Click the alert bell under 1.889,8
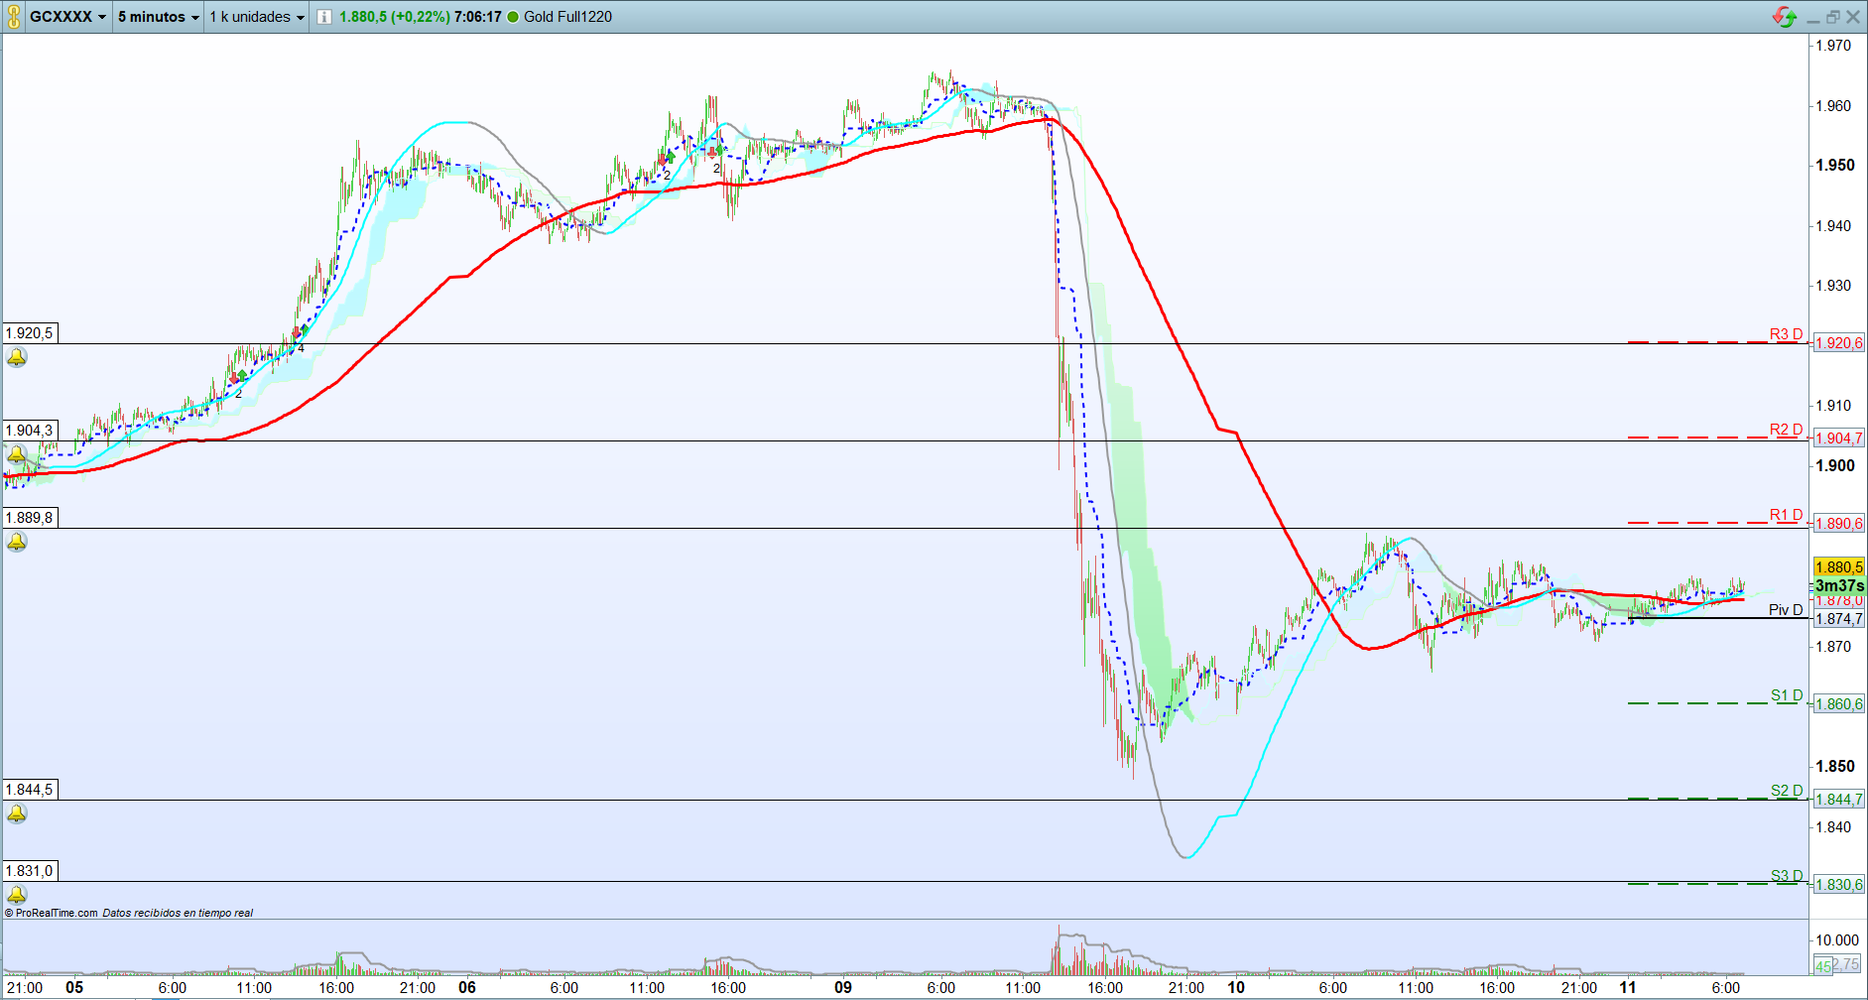The width and height of the screenshot is (1868, 1000). pos(17,542)
